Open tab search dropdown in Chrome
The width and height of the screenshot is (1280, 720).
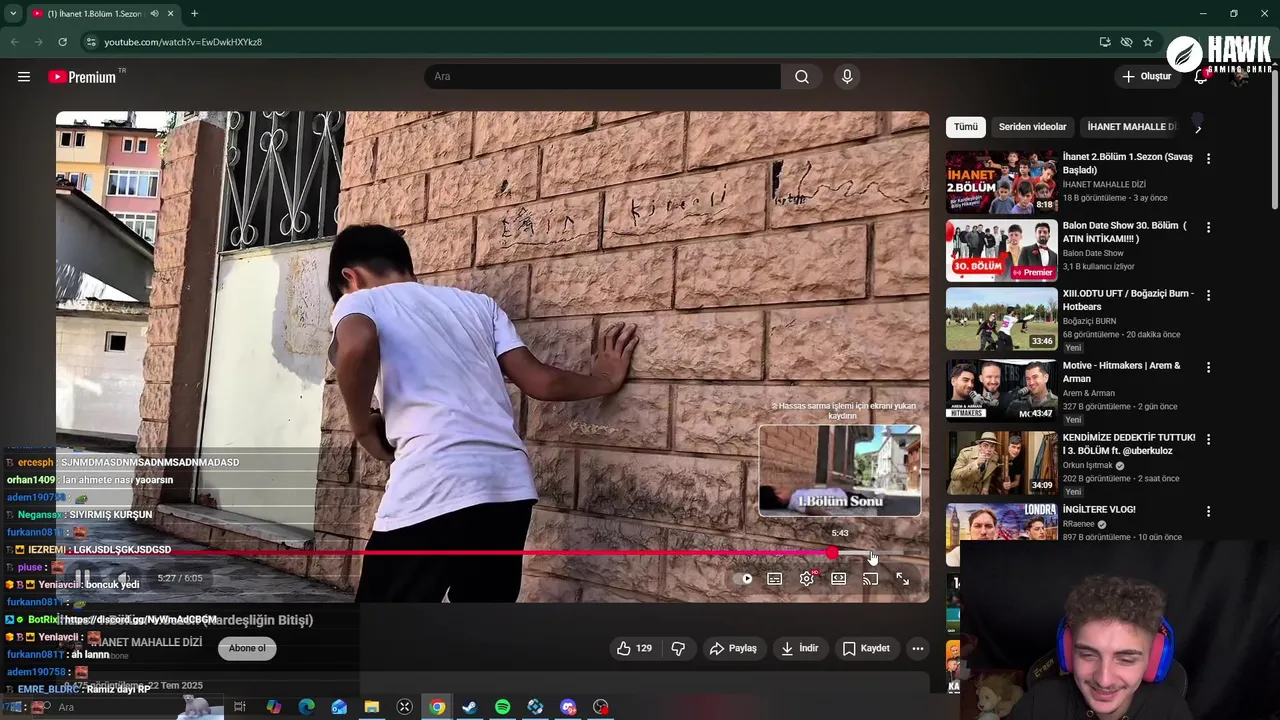click(13, 14)
